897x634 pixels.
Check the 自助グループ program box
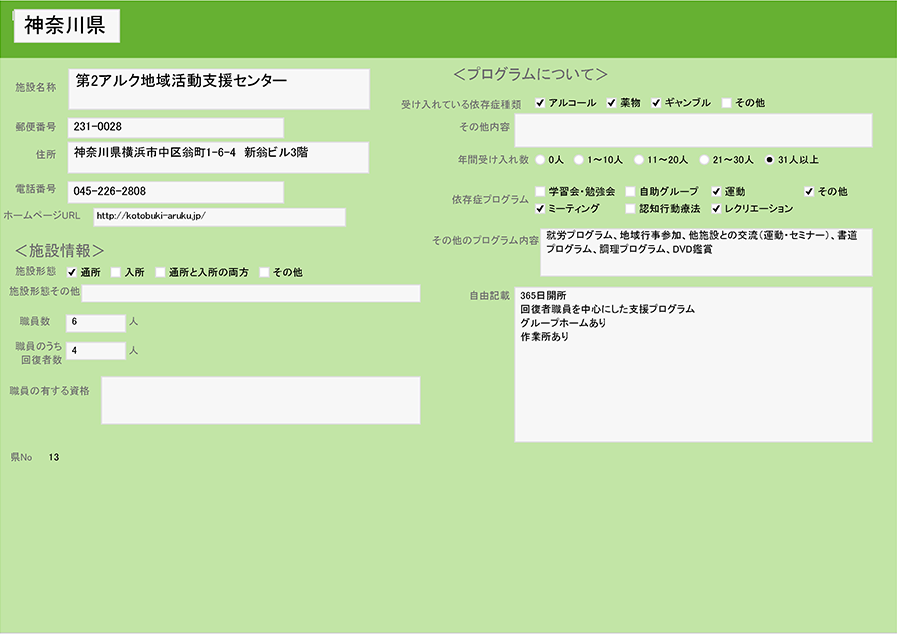click(x=630, y=191)
